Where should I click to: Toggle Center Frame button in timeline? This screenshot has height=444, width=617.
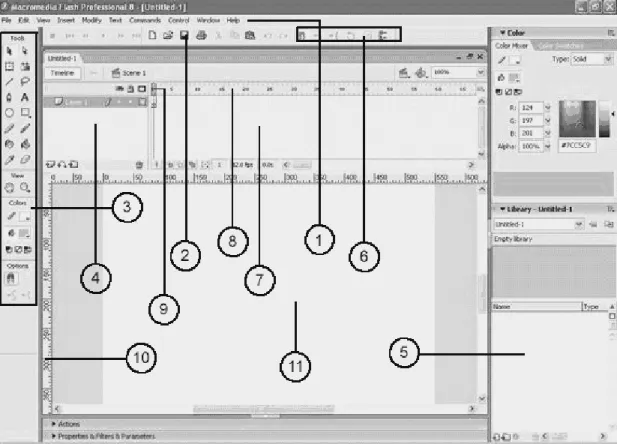click(x=156, y=165)
